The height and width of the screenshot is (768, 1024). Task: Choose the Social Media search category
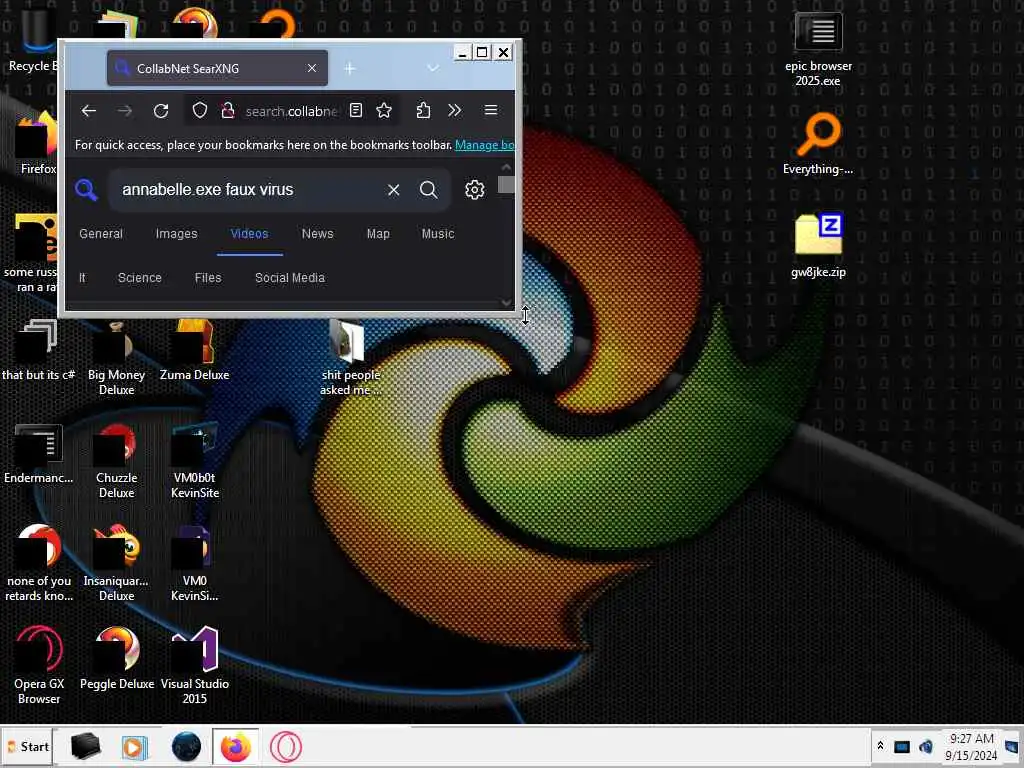point(290,278)
